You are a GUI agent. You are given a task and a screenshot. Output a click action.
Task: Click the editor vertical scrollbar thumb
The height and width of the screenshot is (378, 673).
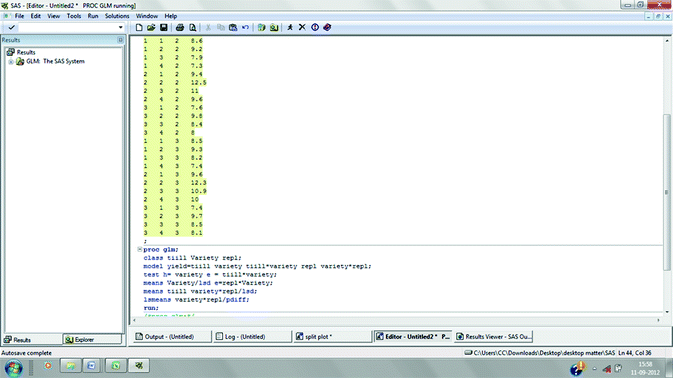tap(667, 192)
